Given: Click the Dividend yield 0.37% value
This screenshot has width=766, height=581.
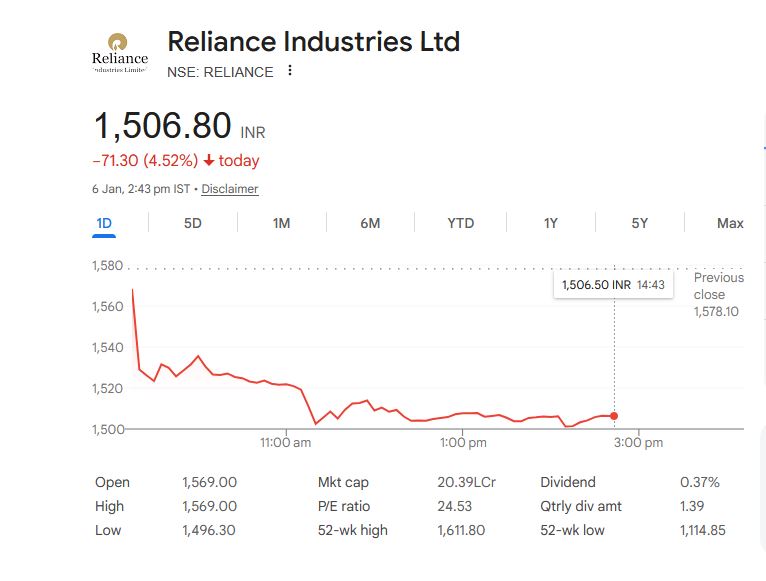Looking at the screenshot, I should click(699, 482).
